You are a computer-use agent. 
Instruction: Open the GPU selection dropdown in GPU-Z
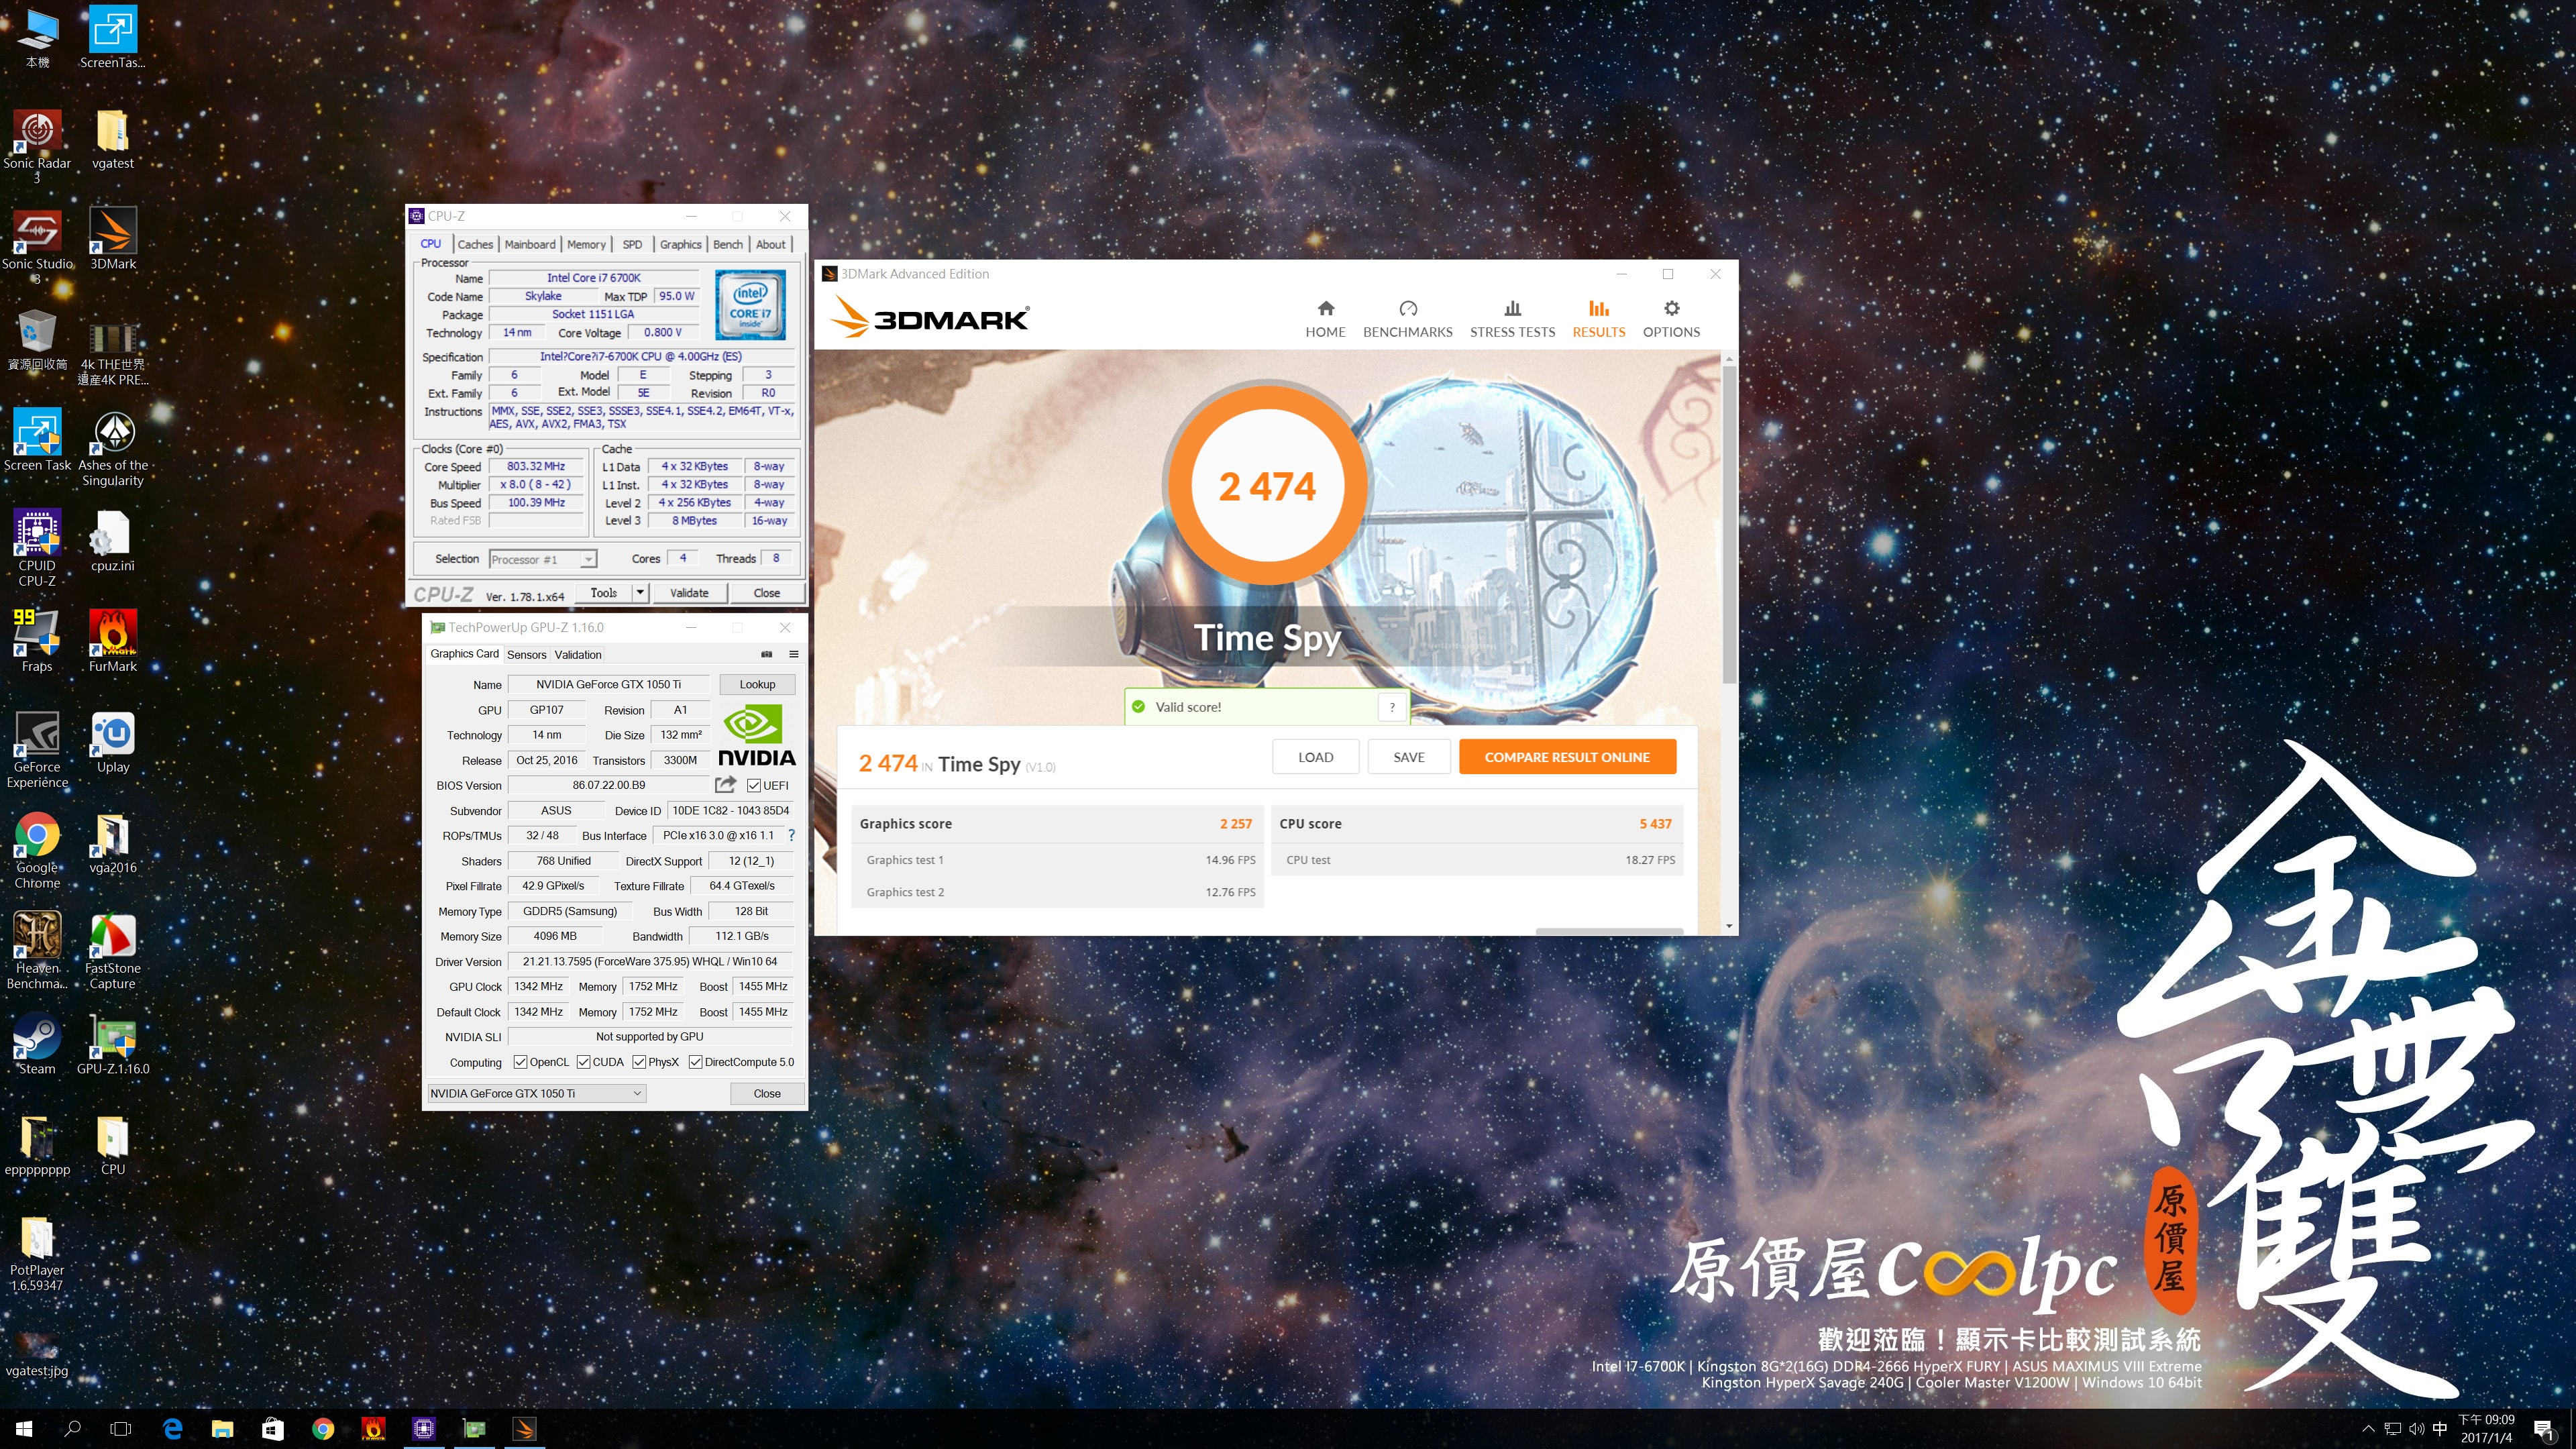point(537,1093)
